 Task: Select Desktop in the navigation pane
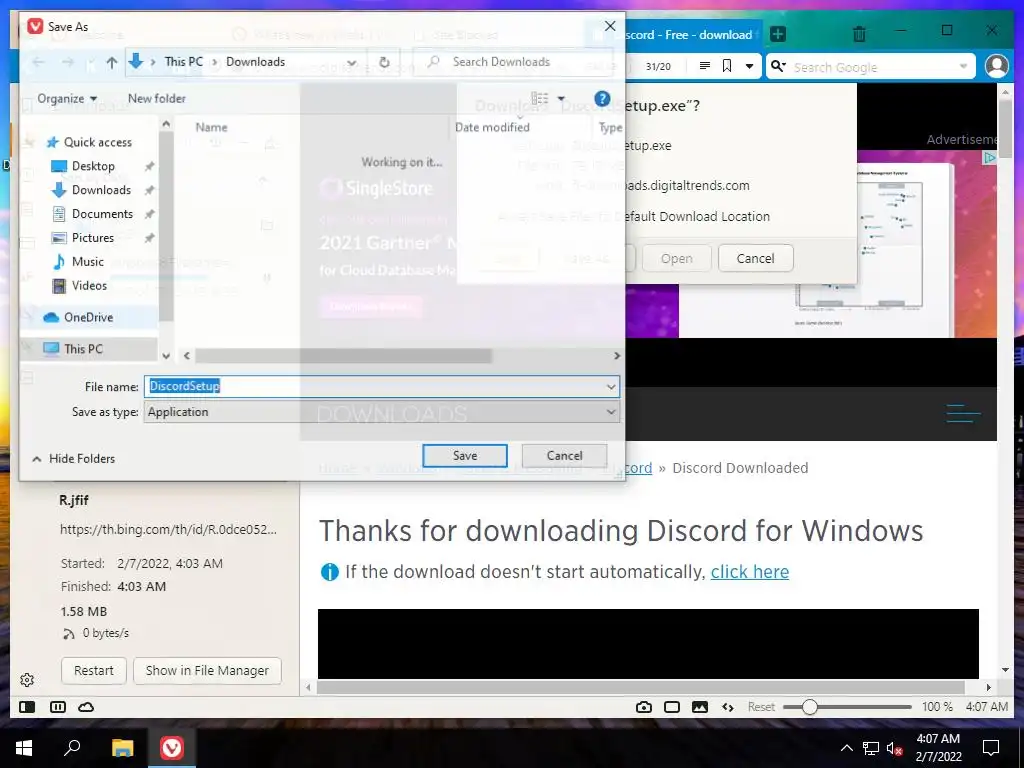93,167
